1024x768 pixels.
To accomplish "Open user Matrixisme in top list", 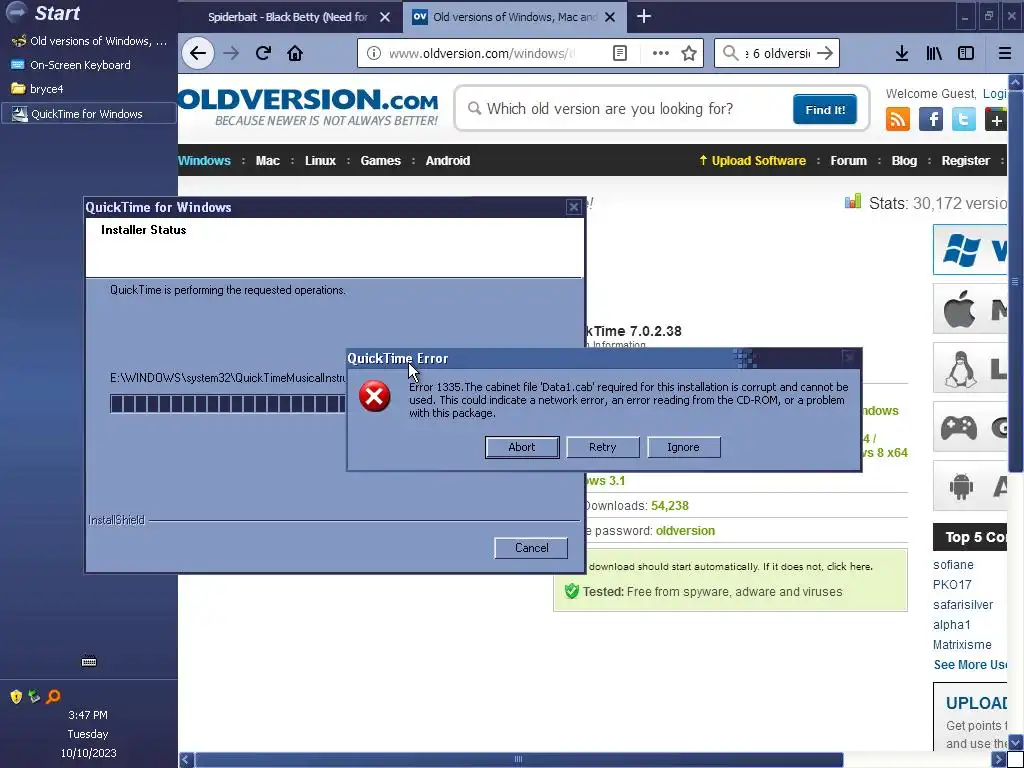I will 961,645.
